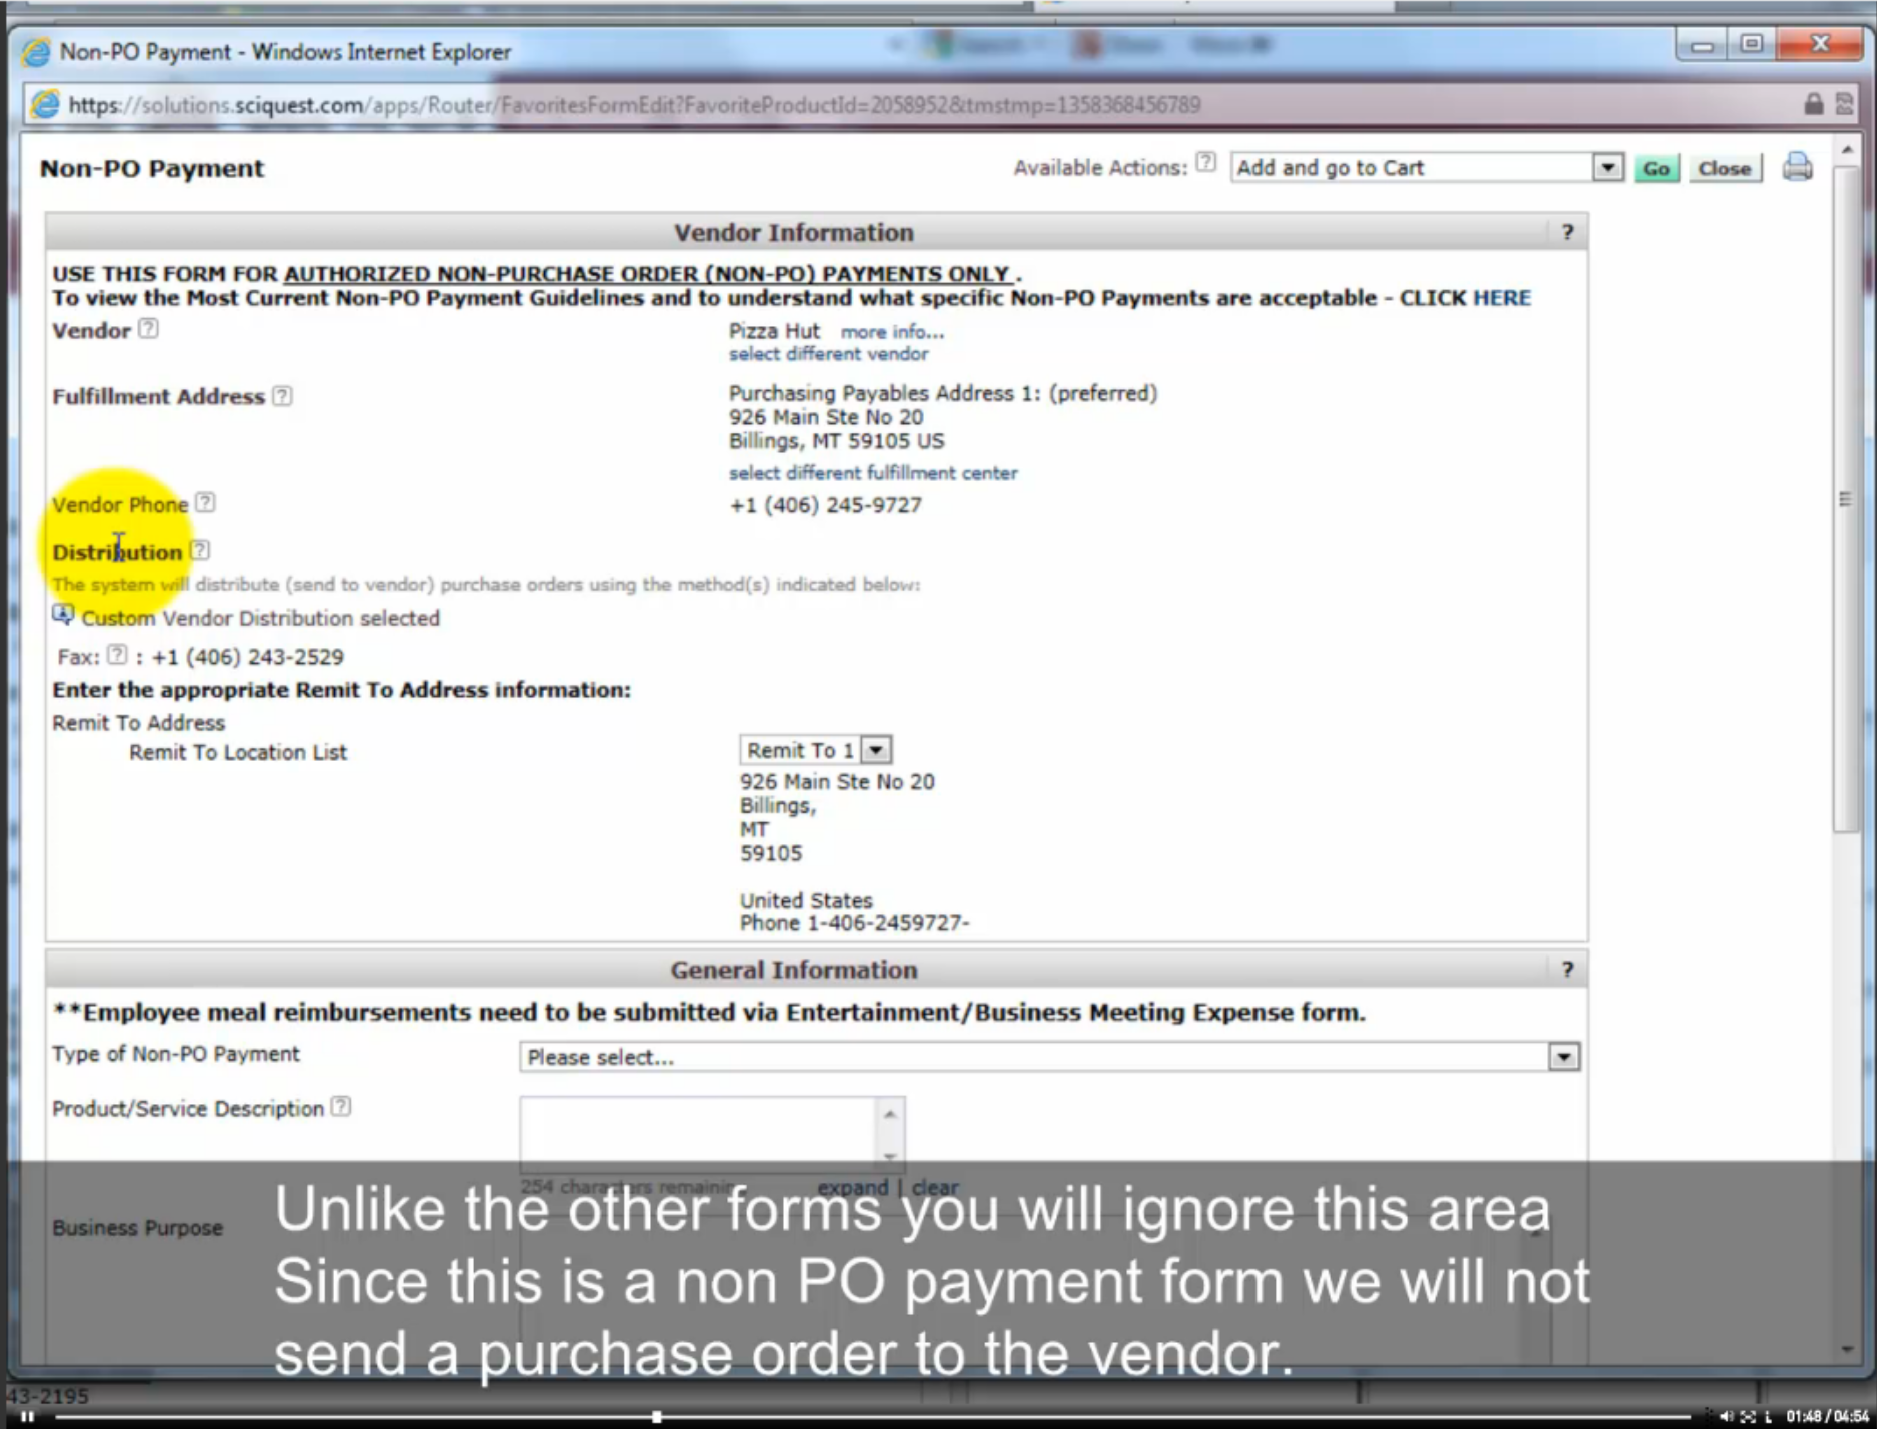Click the Custom Vendor Distribution info icon
Image resolution: width=1877 pixels, height=1429 pixels.
[63, 615]
